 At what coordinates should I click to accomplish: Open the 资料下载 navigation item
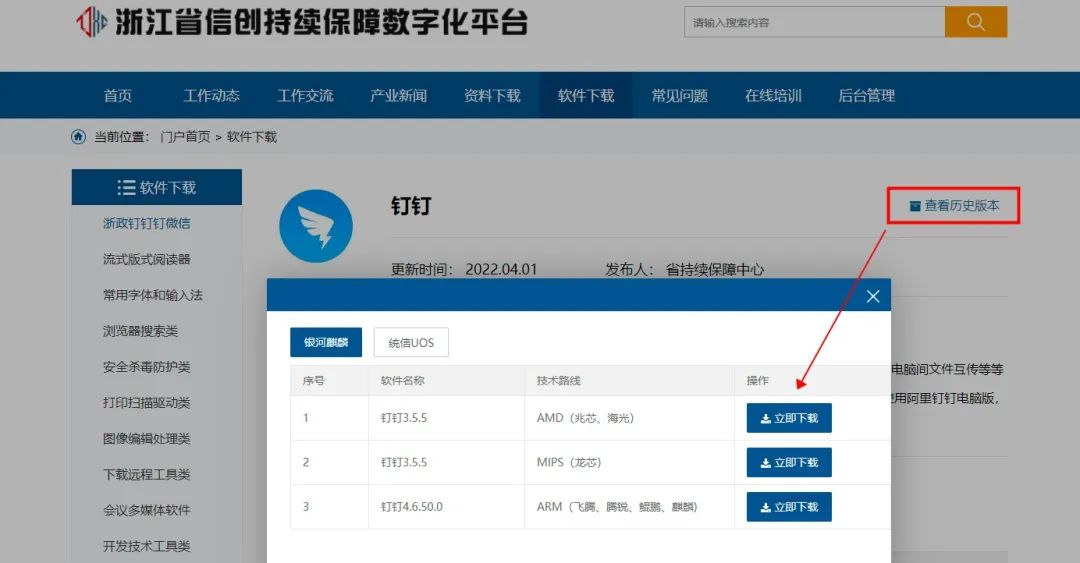[x=492, y=96]
